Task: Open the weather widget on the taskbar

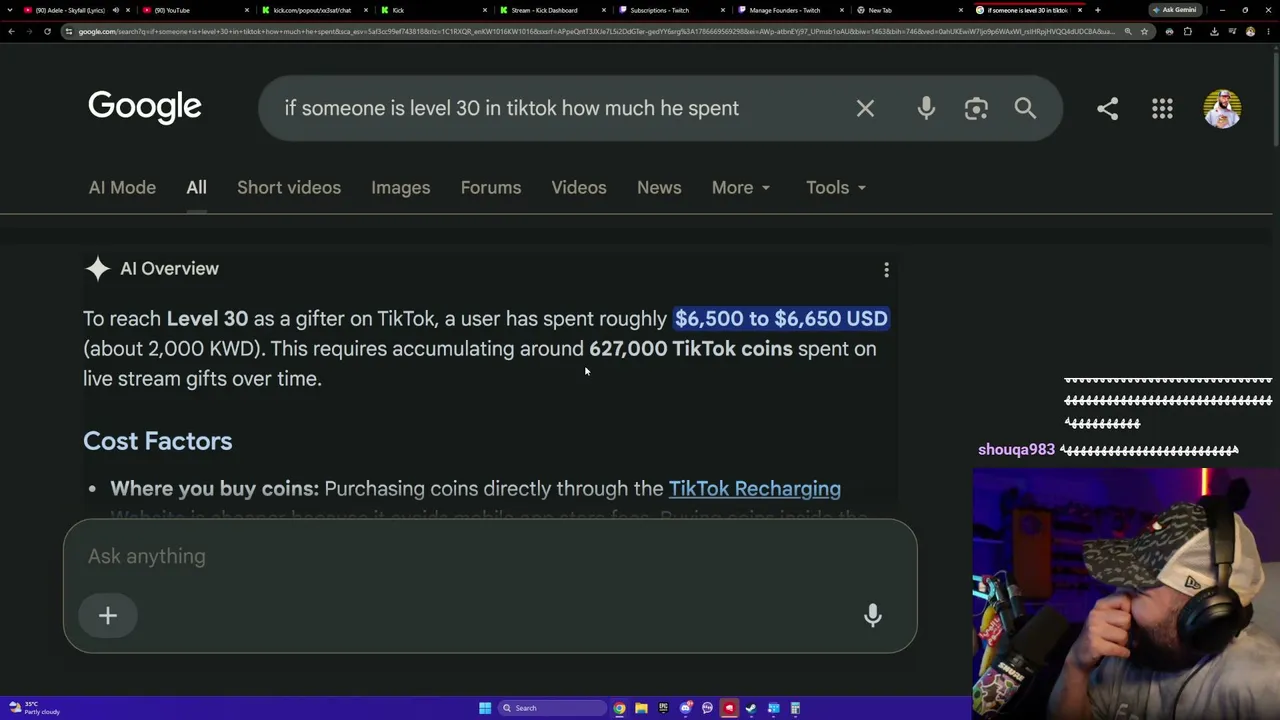Action: coord(35,708)
